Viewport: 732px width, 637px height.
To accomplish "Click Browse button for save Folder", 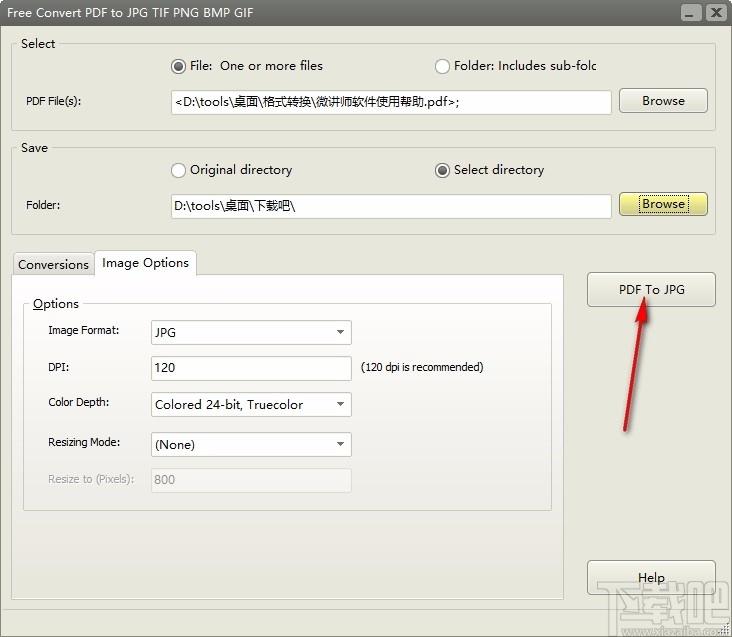I will [x=663, y=204].
